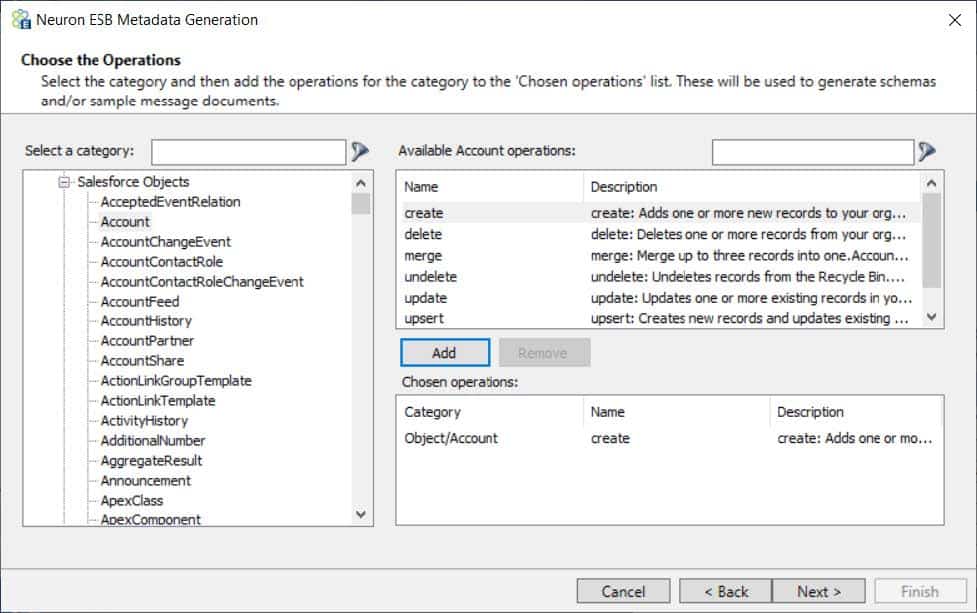The width and height of the screenshot is (977, 613).
Task: Select the ApexClass category
Action: (132, 500)
